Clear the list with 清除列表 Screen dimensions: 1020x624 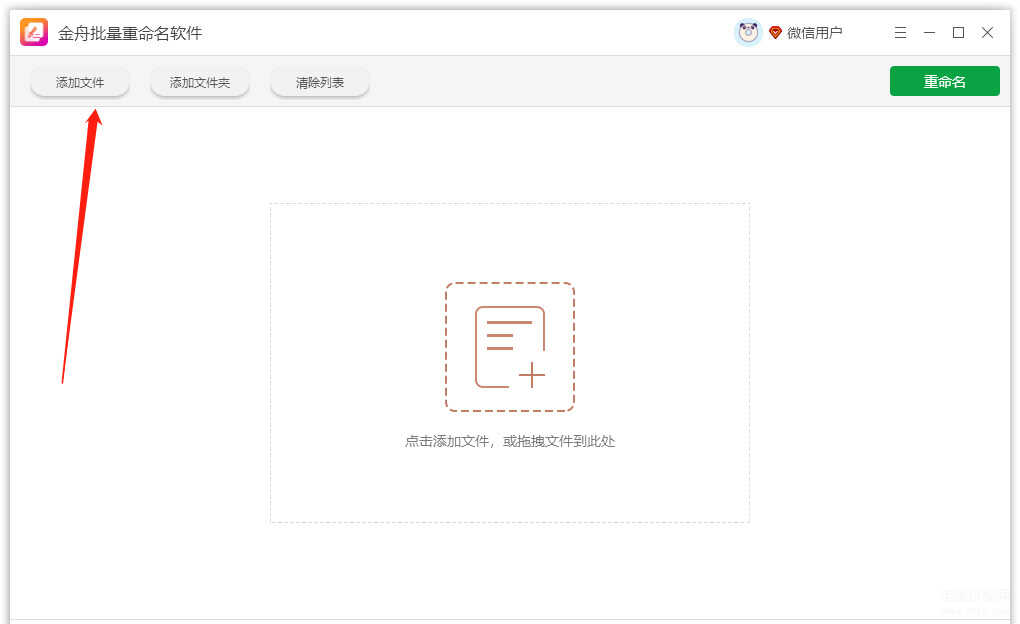(x=319, y=83)
